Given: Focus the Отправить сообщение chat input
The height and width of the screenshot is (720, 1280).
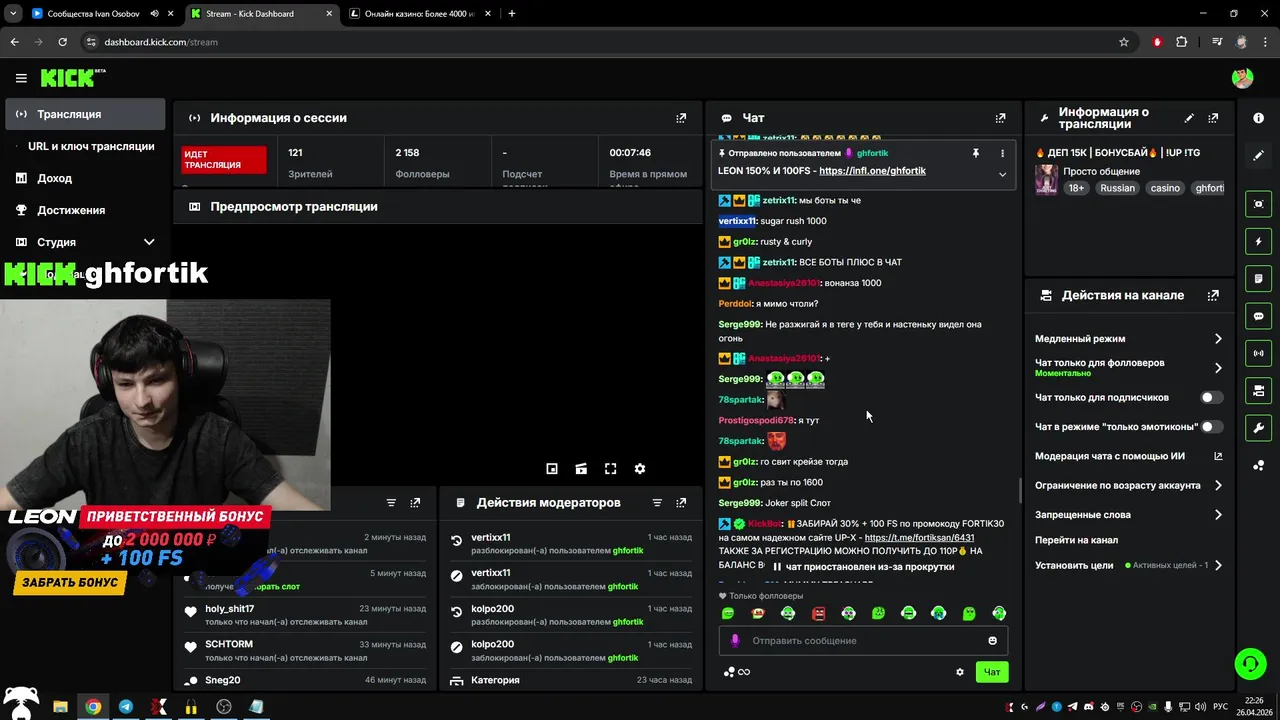Looking at the screenshot, I should point(863,641).
